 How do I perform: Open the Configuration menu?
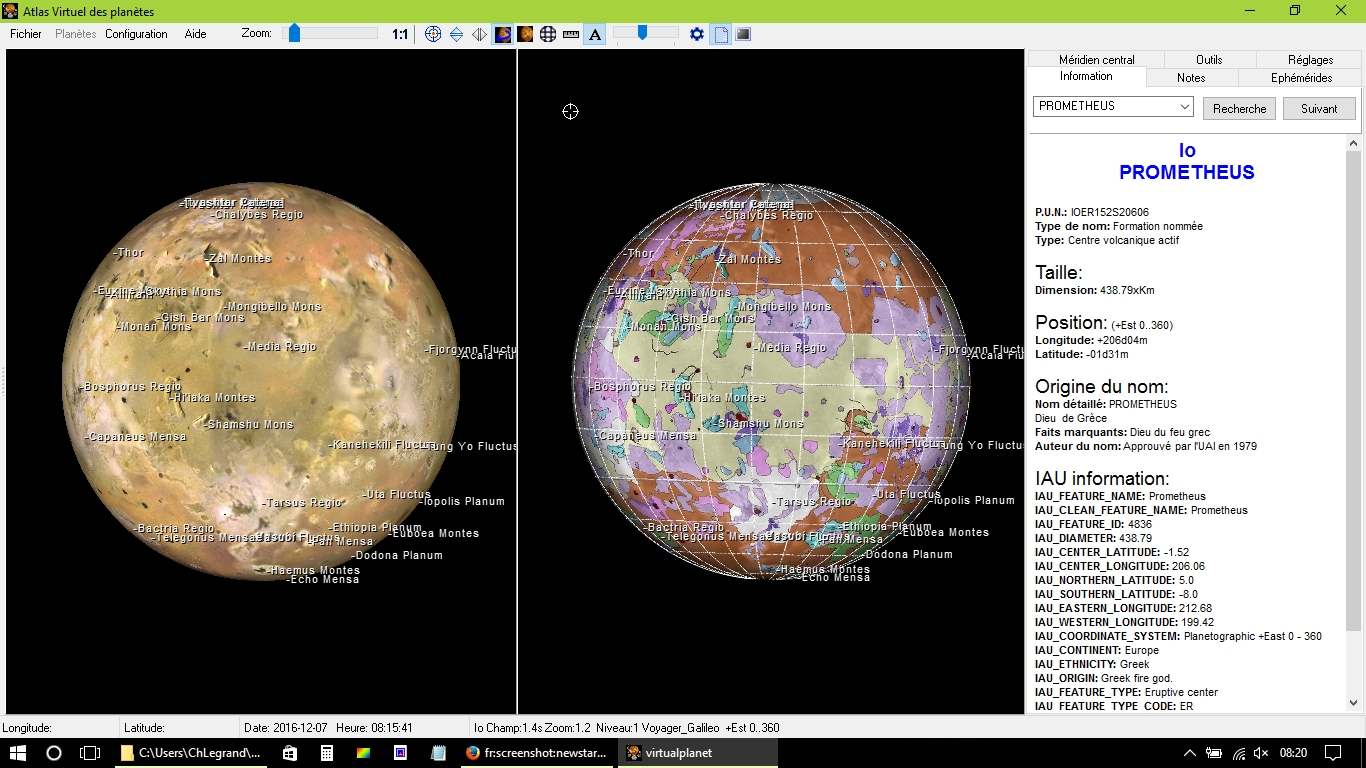tap(136, 34)
